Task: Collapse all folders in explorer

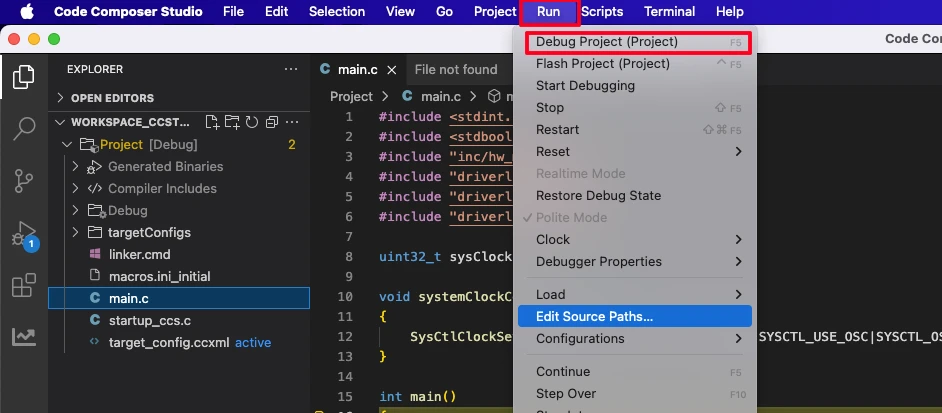Action: (271, 122)
